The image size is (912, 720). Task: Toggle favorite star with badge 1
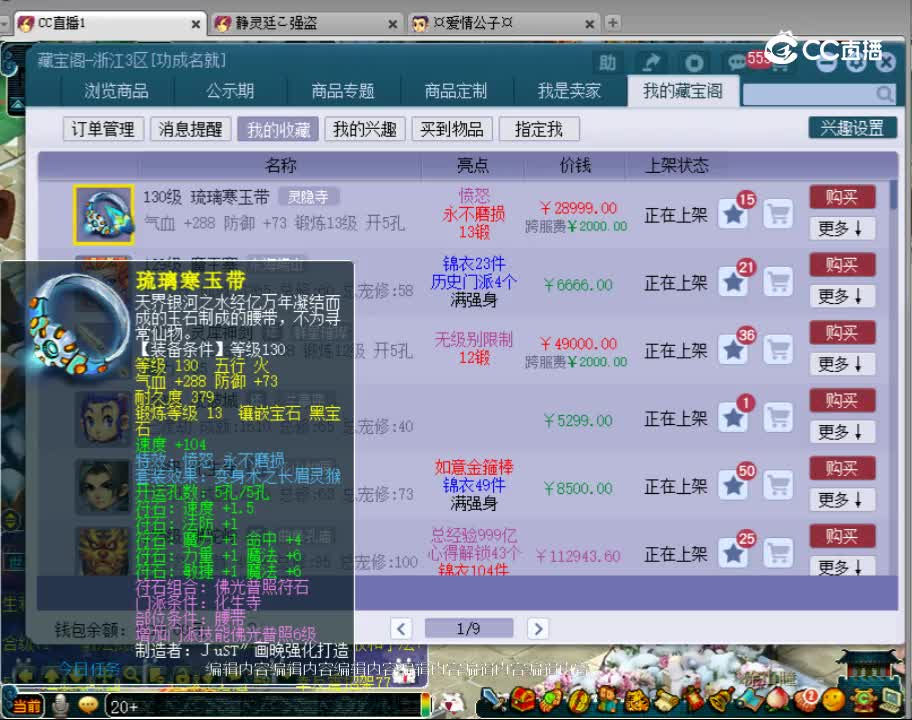[x=733, y=418]
